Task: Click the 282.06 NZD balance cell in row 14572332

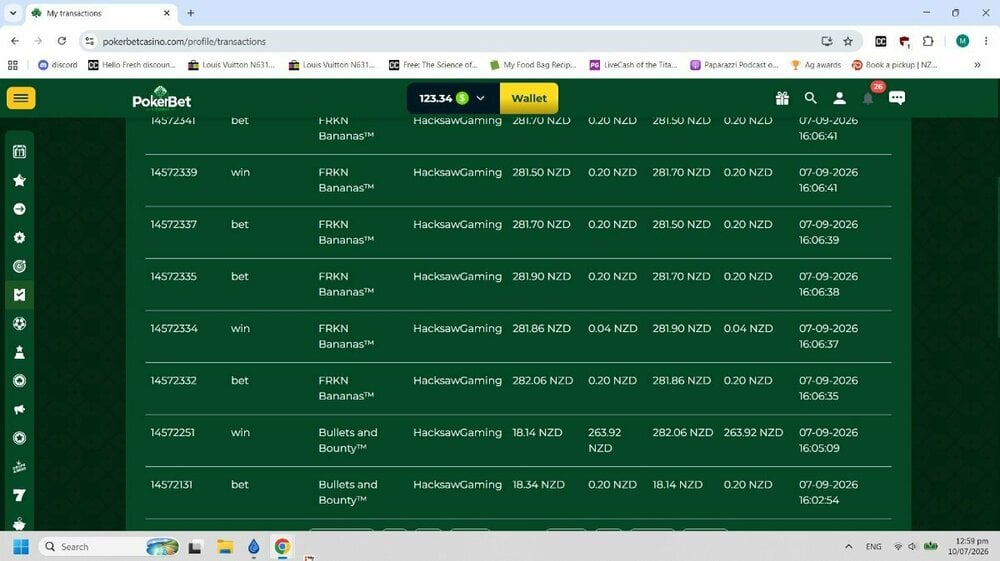Action: pyautogui.click(x=543, y=381)
